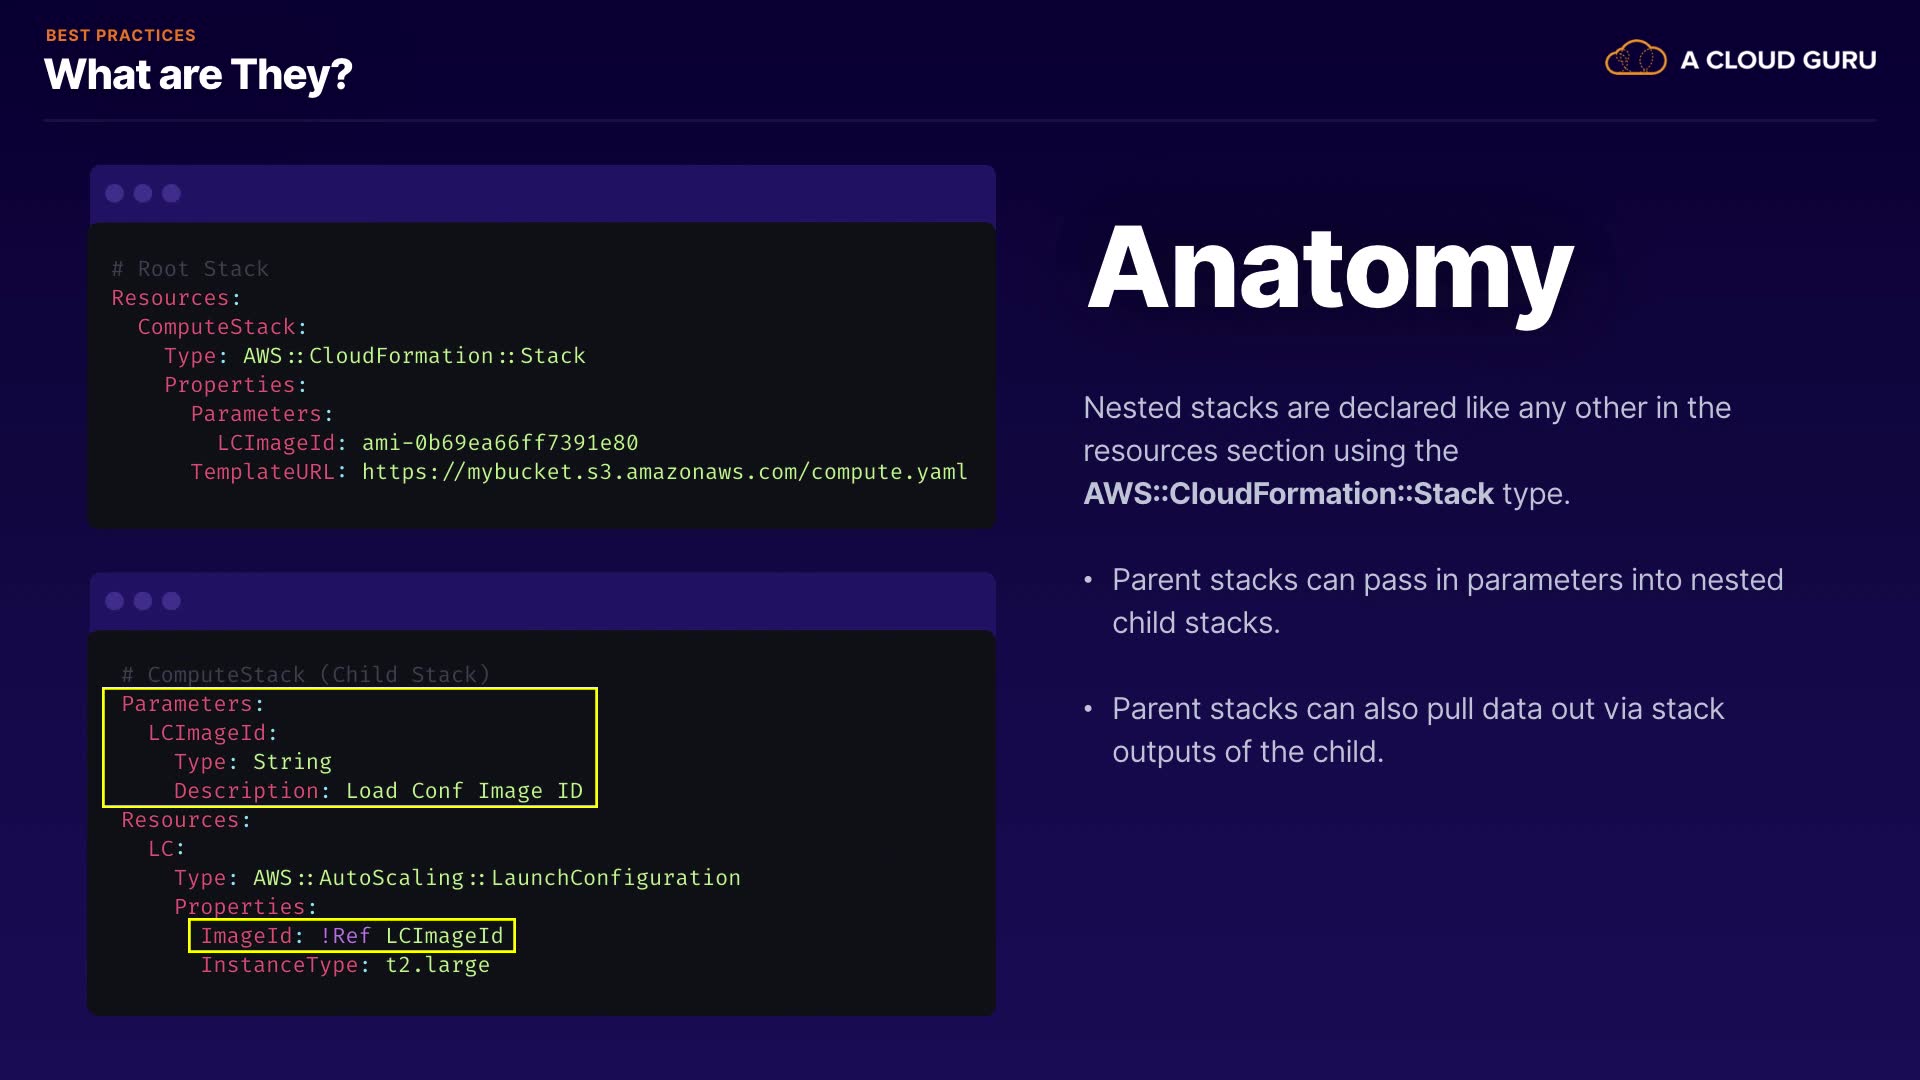
Task: Click the rightmost dot in Child Stack window
Action: pos(172,601)
